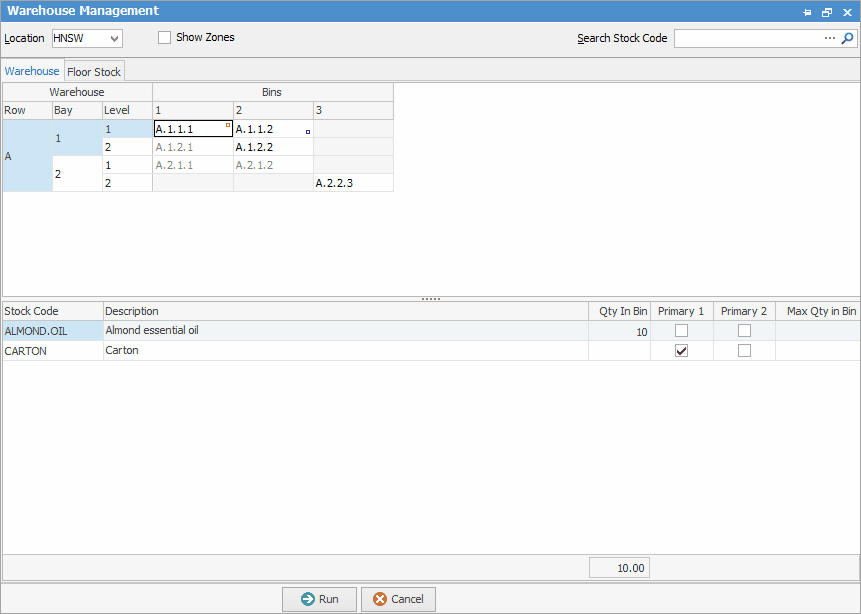Viewport: 861px width, 614px height.
Task: Tick Primary 2 for CARTON row
Action: click(x=744, y=351)
